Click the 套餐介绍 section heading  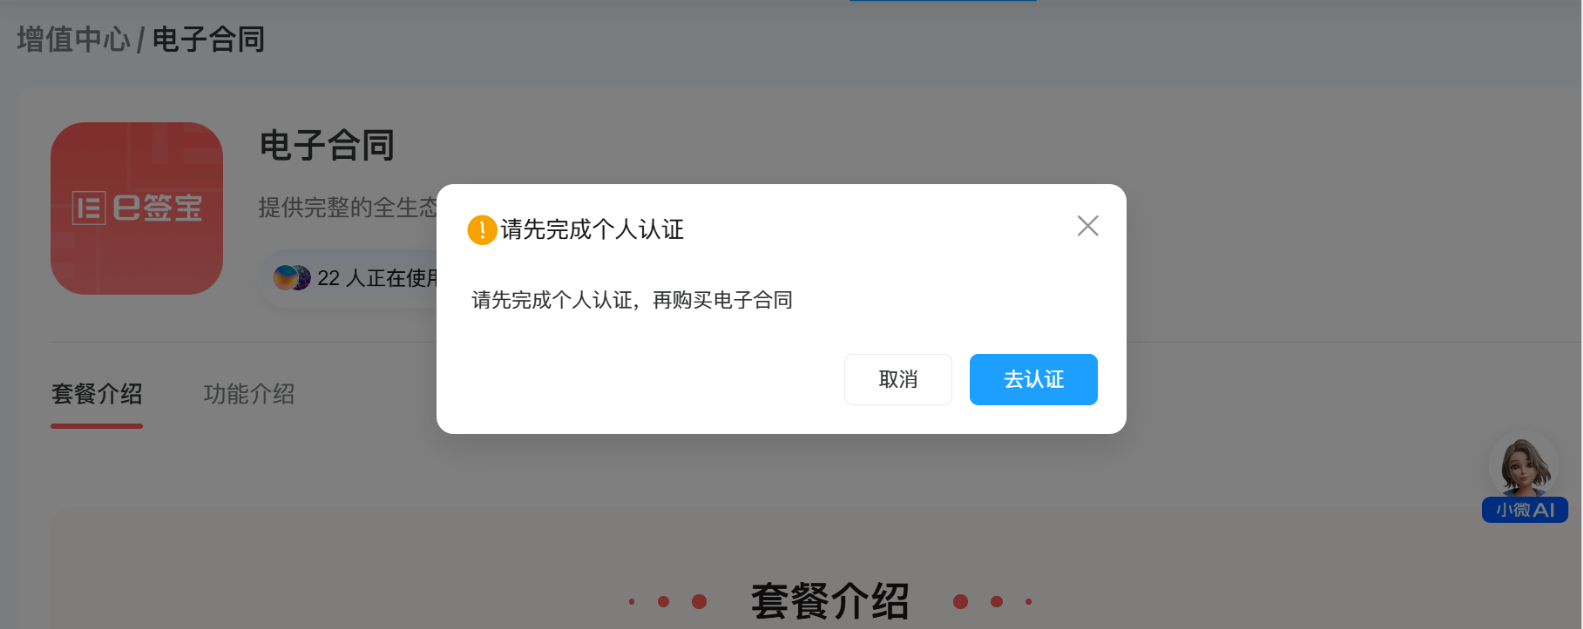830,601
